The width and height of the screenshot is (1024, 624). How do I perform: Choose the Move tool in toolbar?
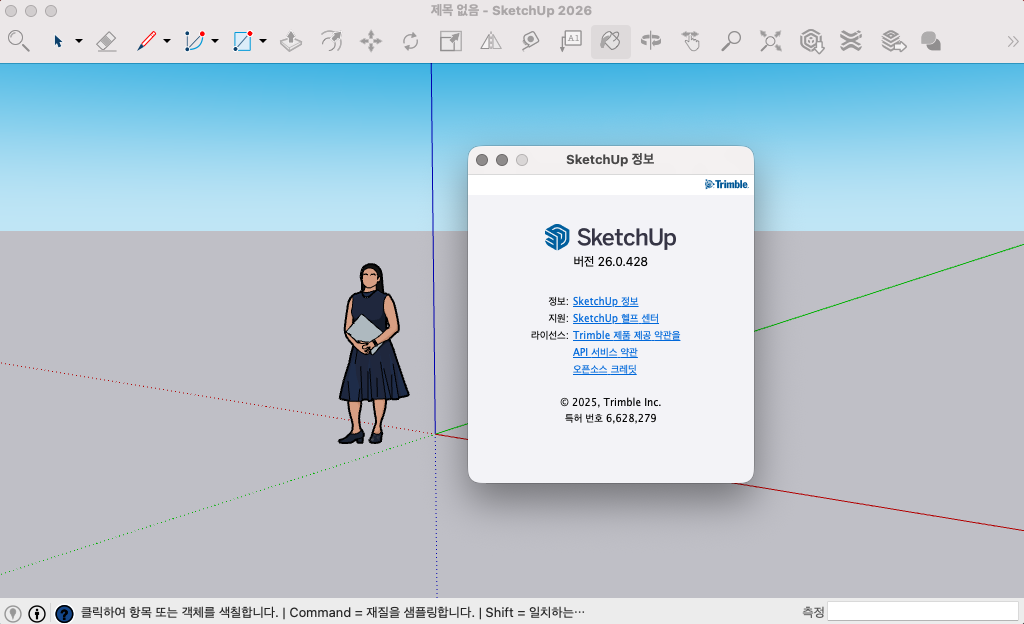click(371, 41)
